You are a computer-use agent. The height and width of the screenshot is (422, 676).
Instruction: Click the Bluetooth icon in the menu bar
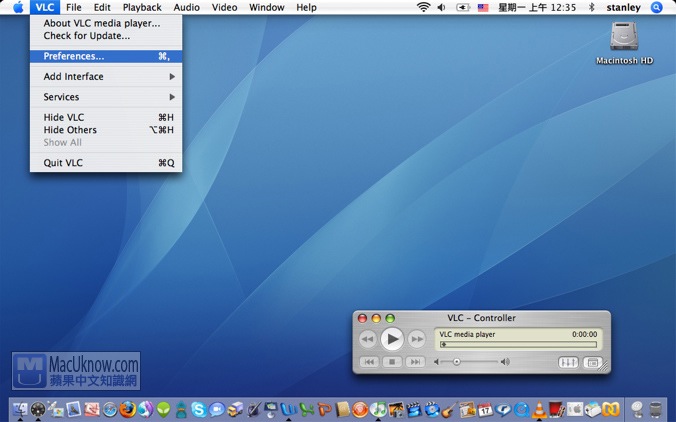(592, 7)
